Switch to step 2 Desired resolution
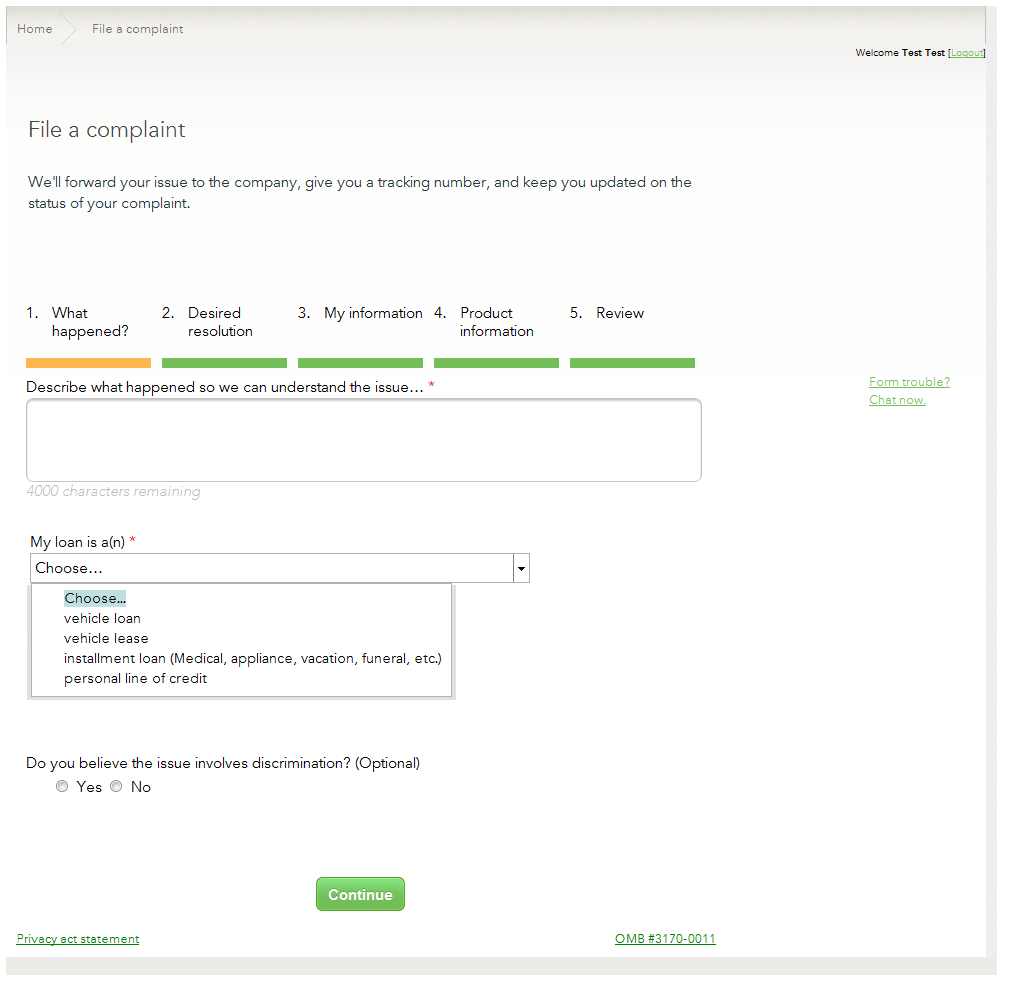The width and height of the screenshot is (1012, 1000). 220,322
